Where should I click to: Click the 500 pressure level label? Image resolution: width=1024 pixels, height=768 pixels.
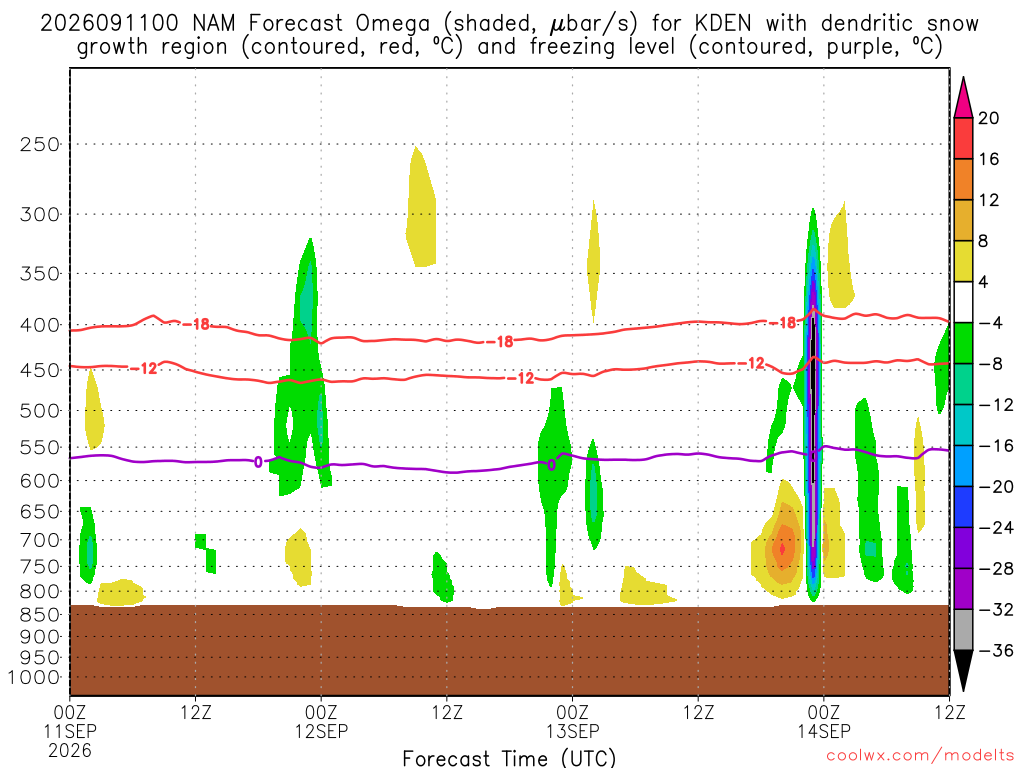[x=40, y=411]
